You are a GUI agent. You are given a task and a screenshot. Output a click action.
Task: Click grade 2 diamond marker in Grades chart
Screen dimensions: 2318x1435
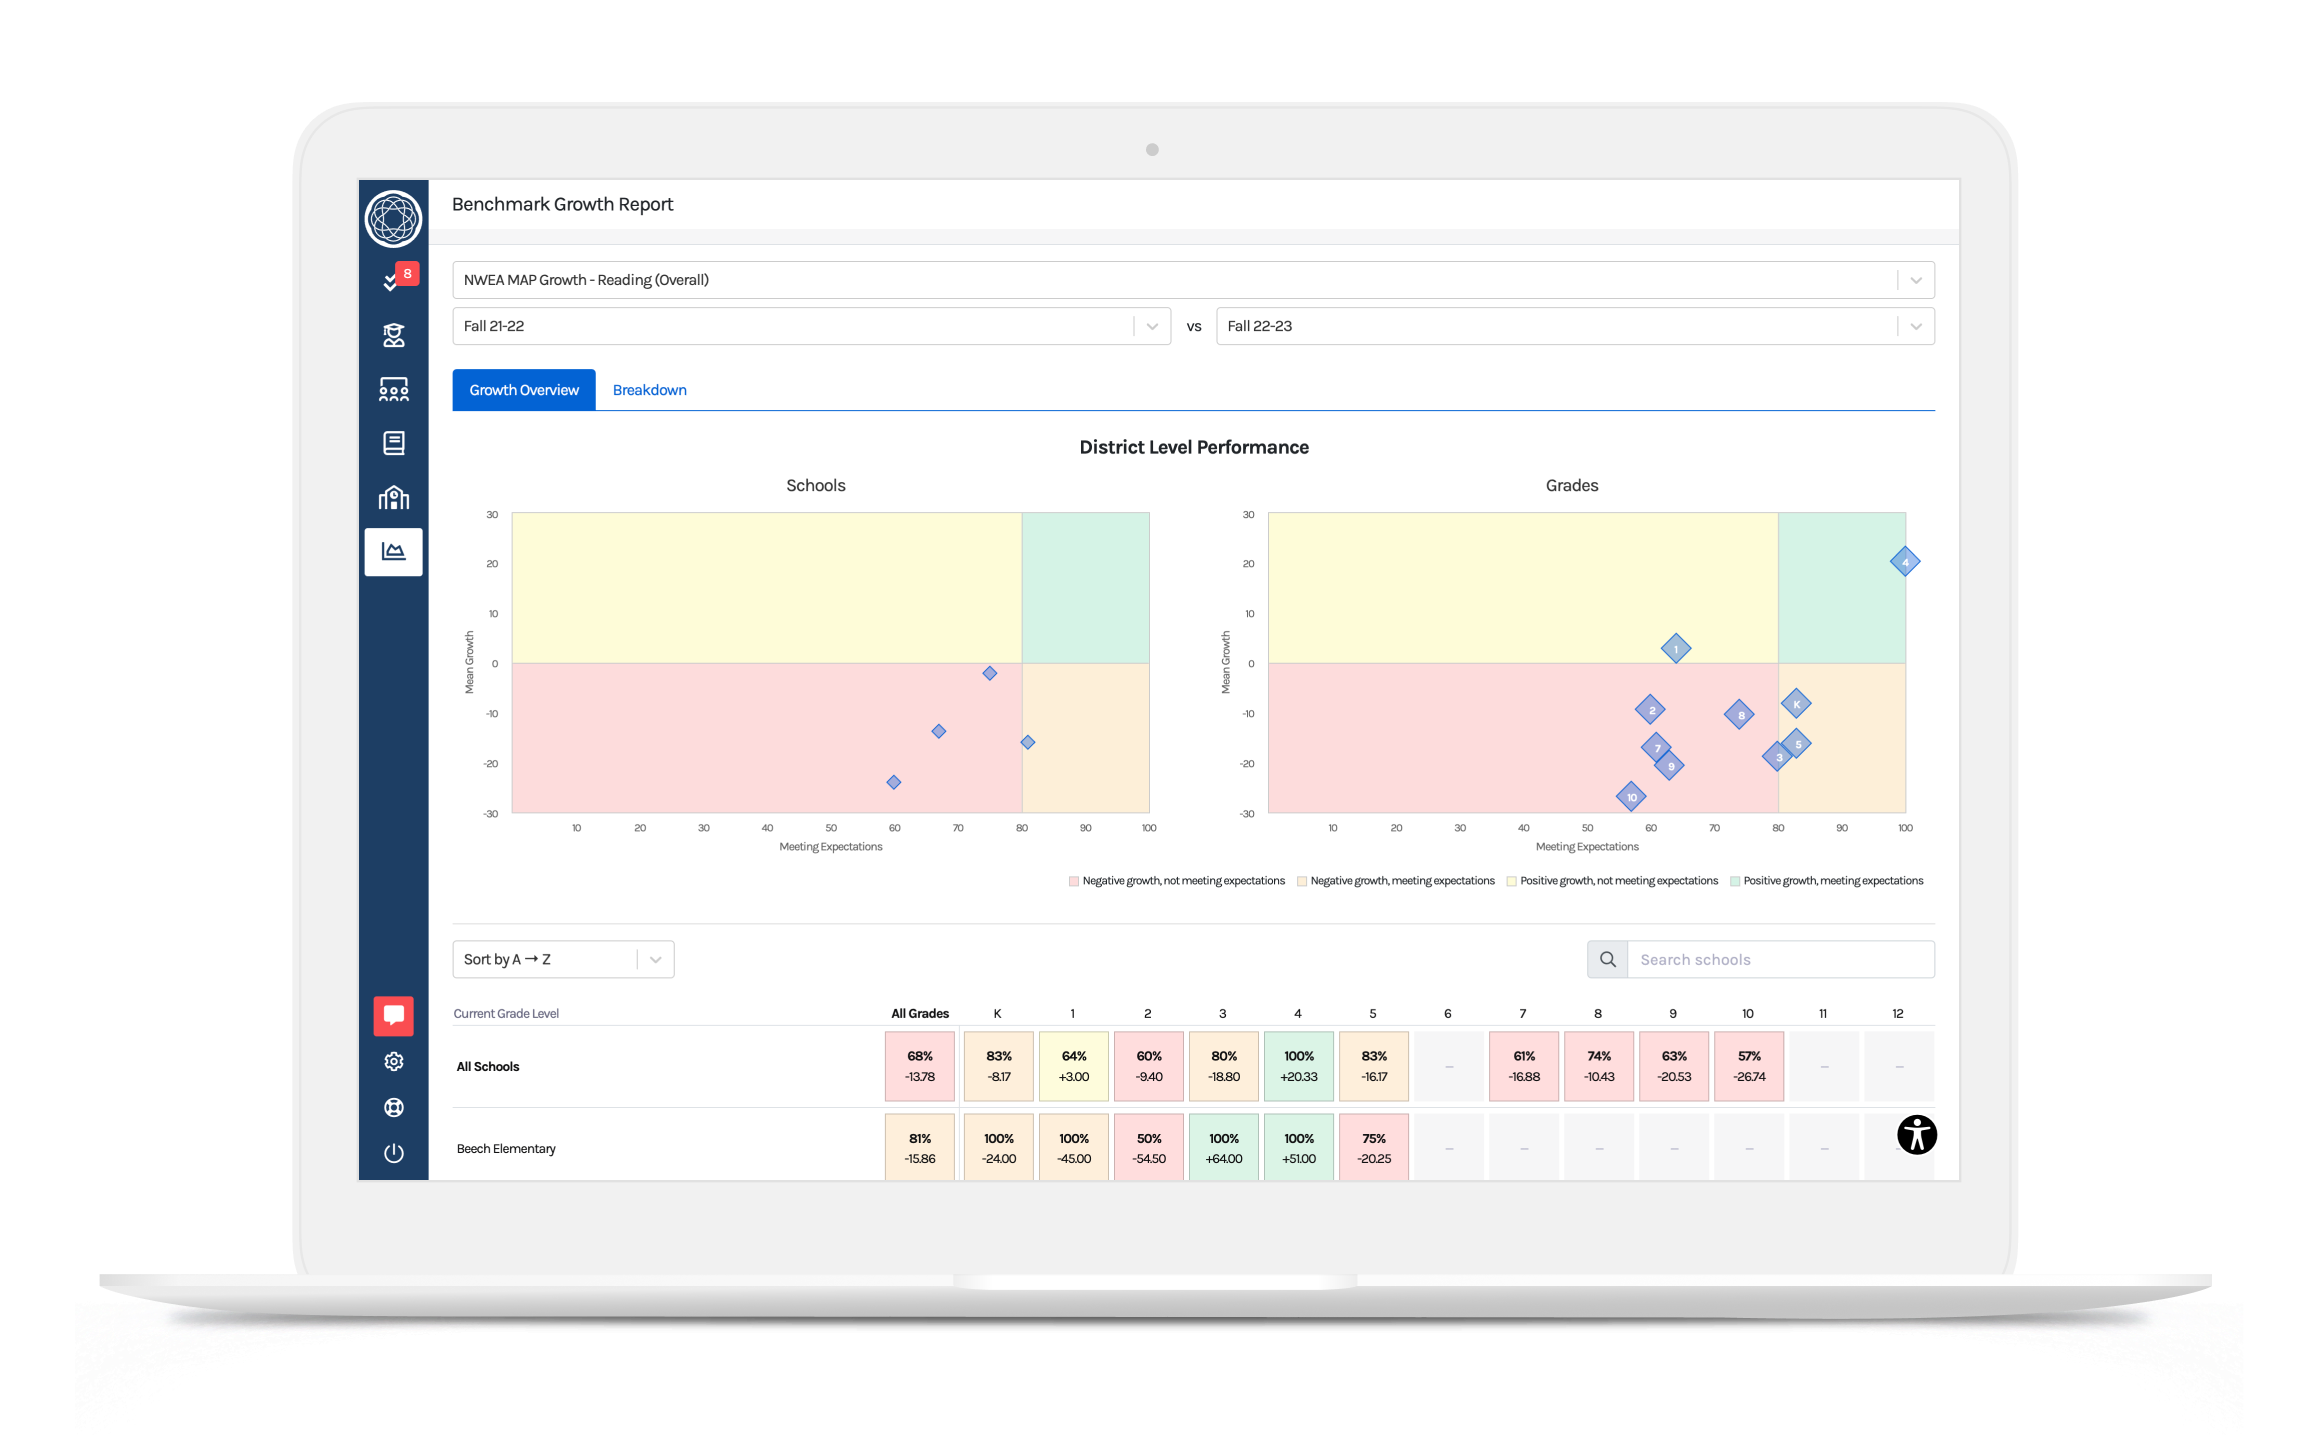click(x=1651, y=710)
